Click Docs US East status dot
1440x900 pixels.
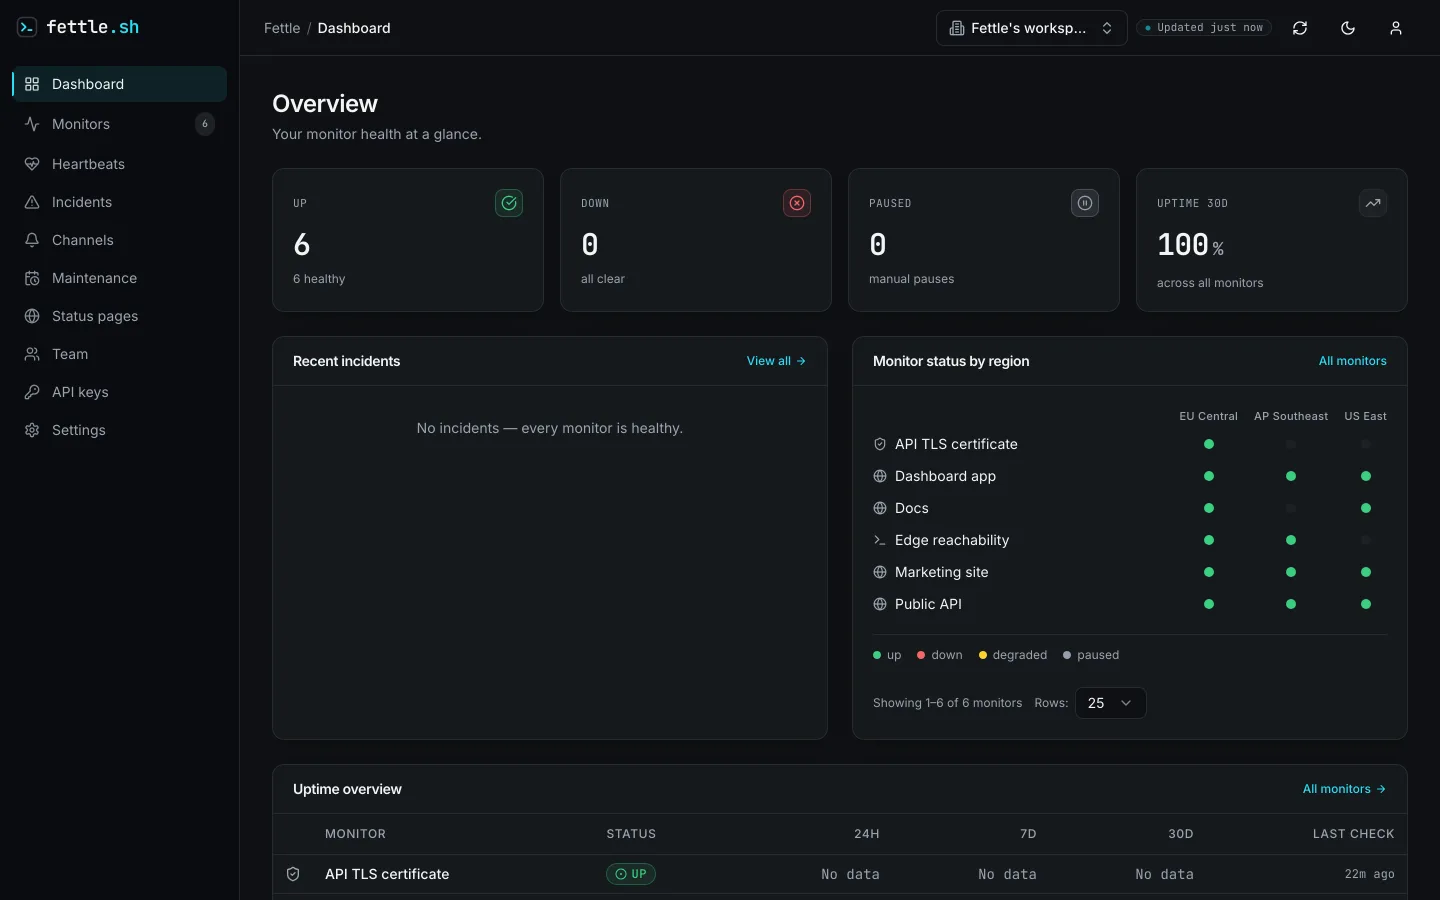coord(1366,508)
